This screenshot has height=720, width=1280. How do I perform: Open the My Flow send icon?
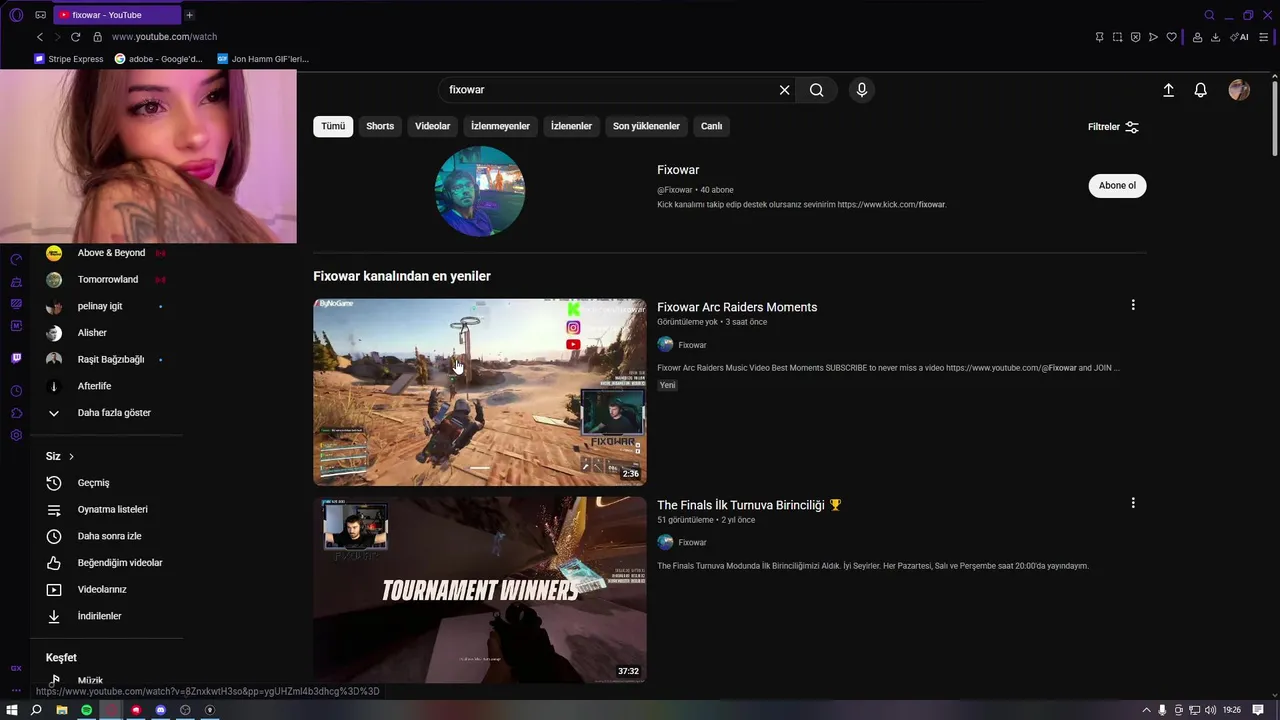click(1153, 37)
